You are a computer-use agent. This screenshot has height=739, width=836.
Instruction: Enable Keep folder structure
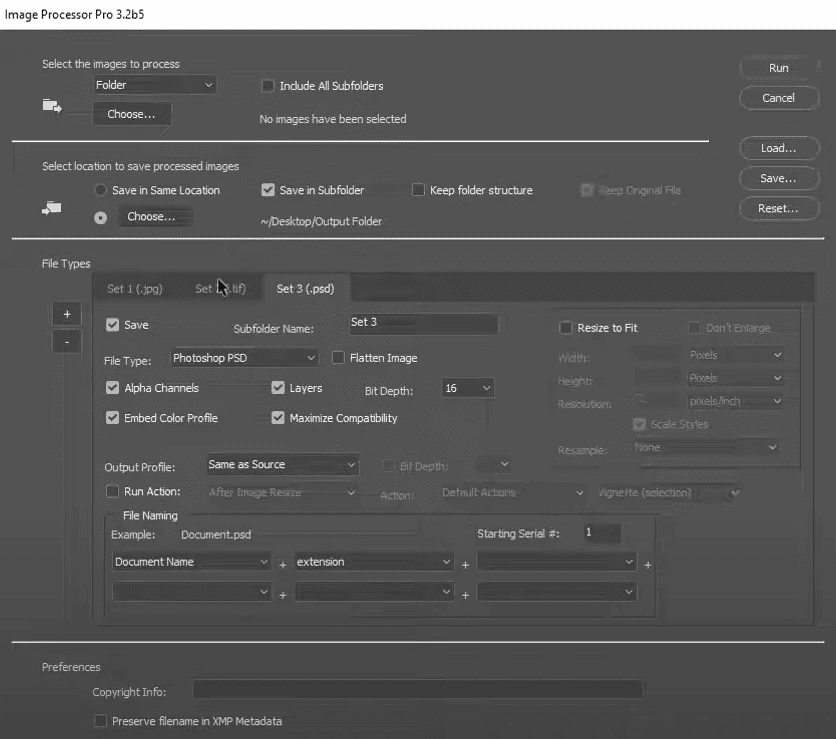pyautogui.click(x=417, y=189)
